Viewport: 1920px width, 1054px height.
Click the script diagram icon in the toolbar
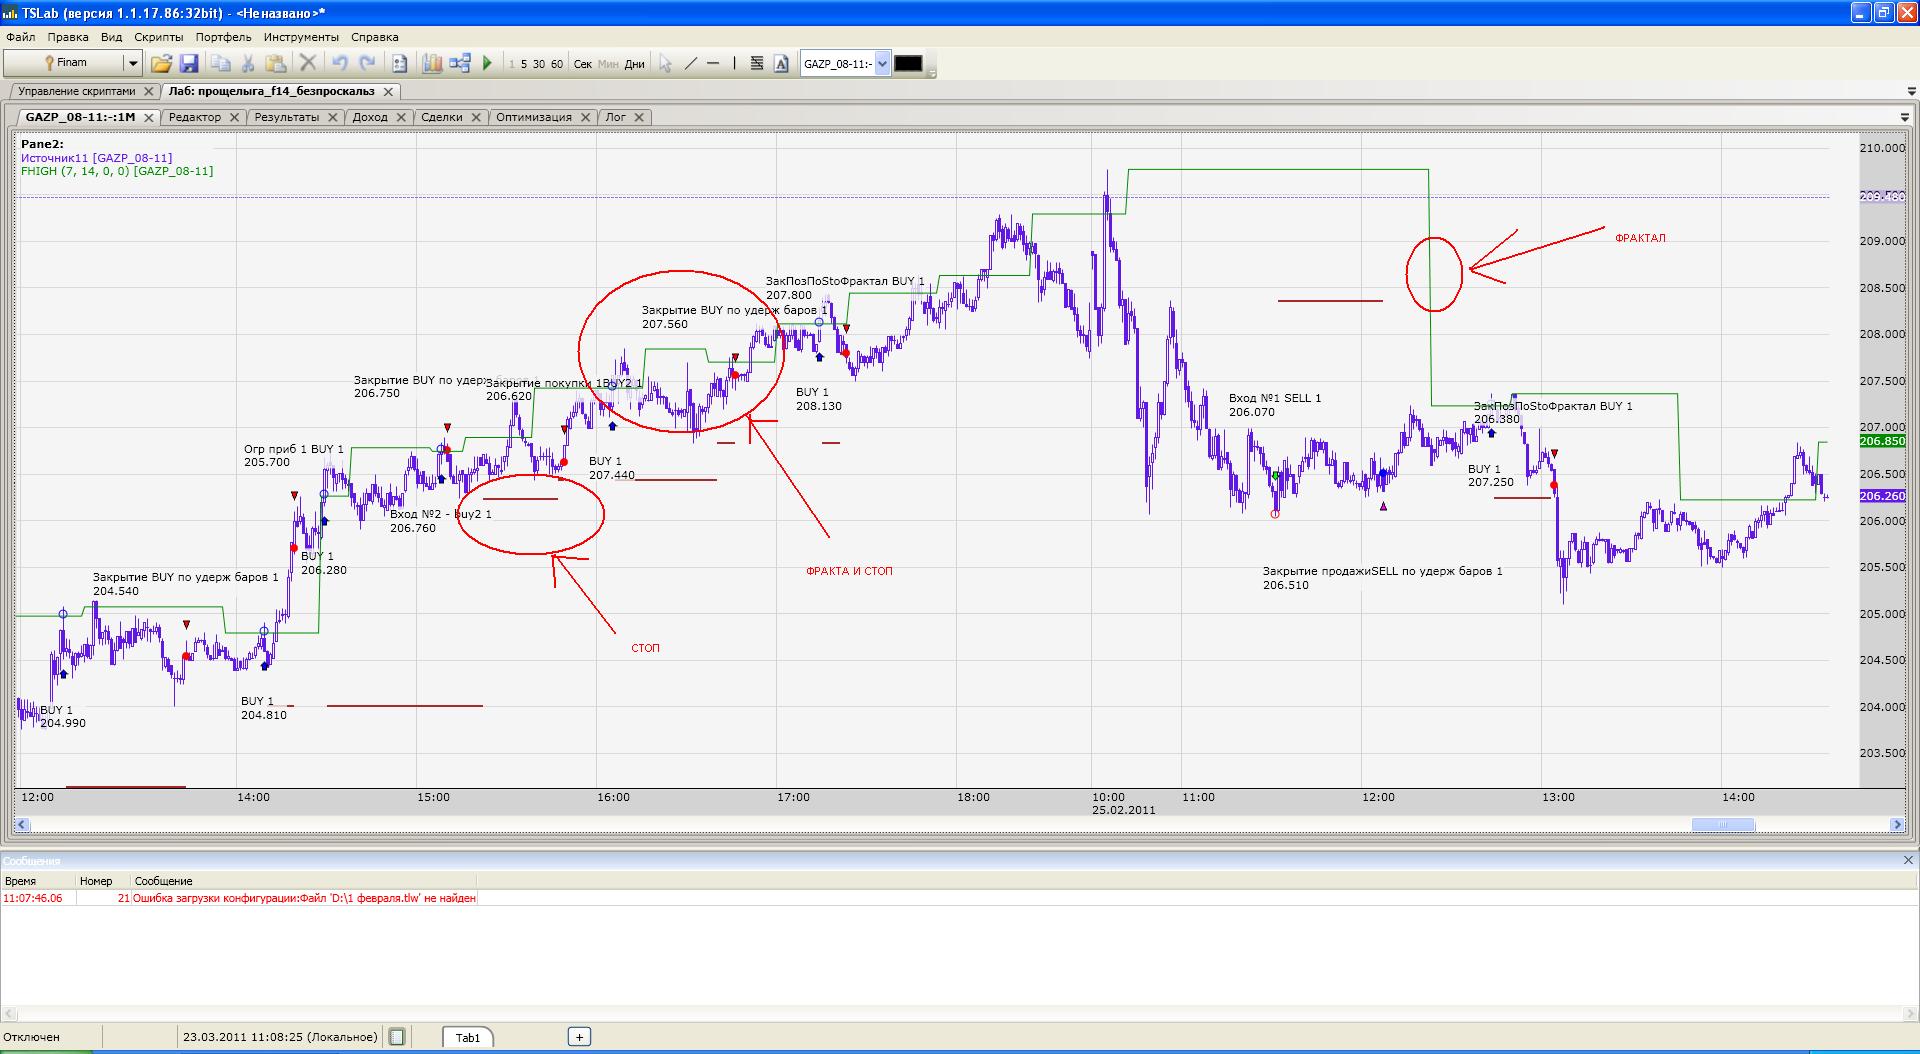pyautogui.click(x=460, y=63)
